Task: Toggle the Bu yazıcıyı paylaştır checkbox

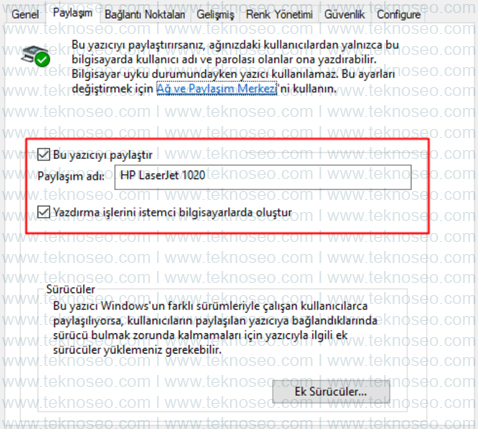Action: [x=44, y=155]
